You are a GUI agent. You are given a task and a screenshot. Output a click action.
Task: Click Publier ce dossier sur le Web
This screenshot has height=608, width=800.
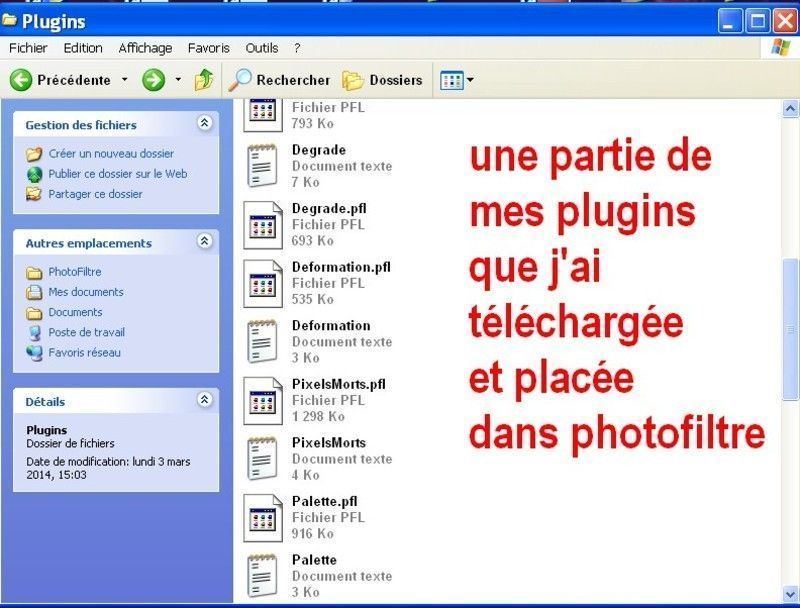(x=117, y=174)
